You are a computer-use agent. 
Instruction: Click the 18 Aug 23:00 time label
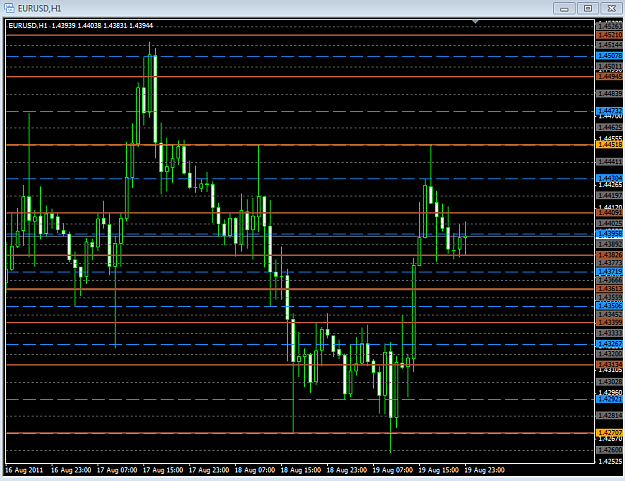click(x=346, y=470)
